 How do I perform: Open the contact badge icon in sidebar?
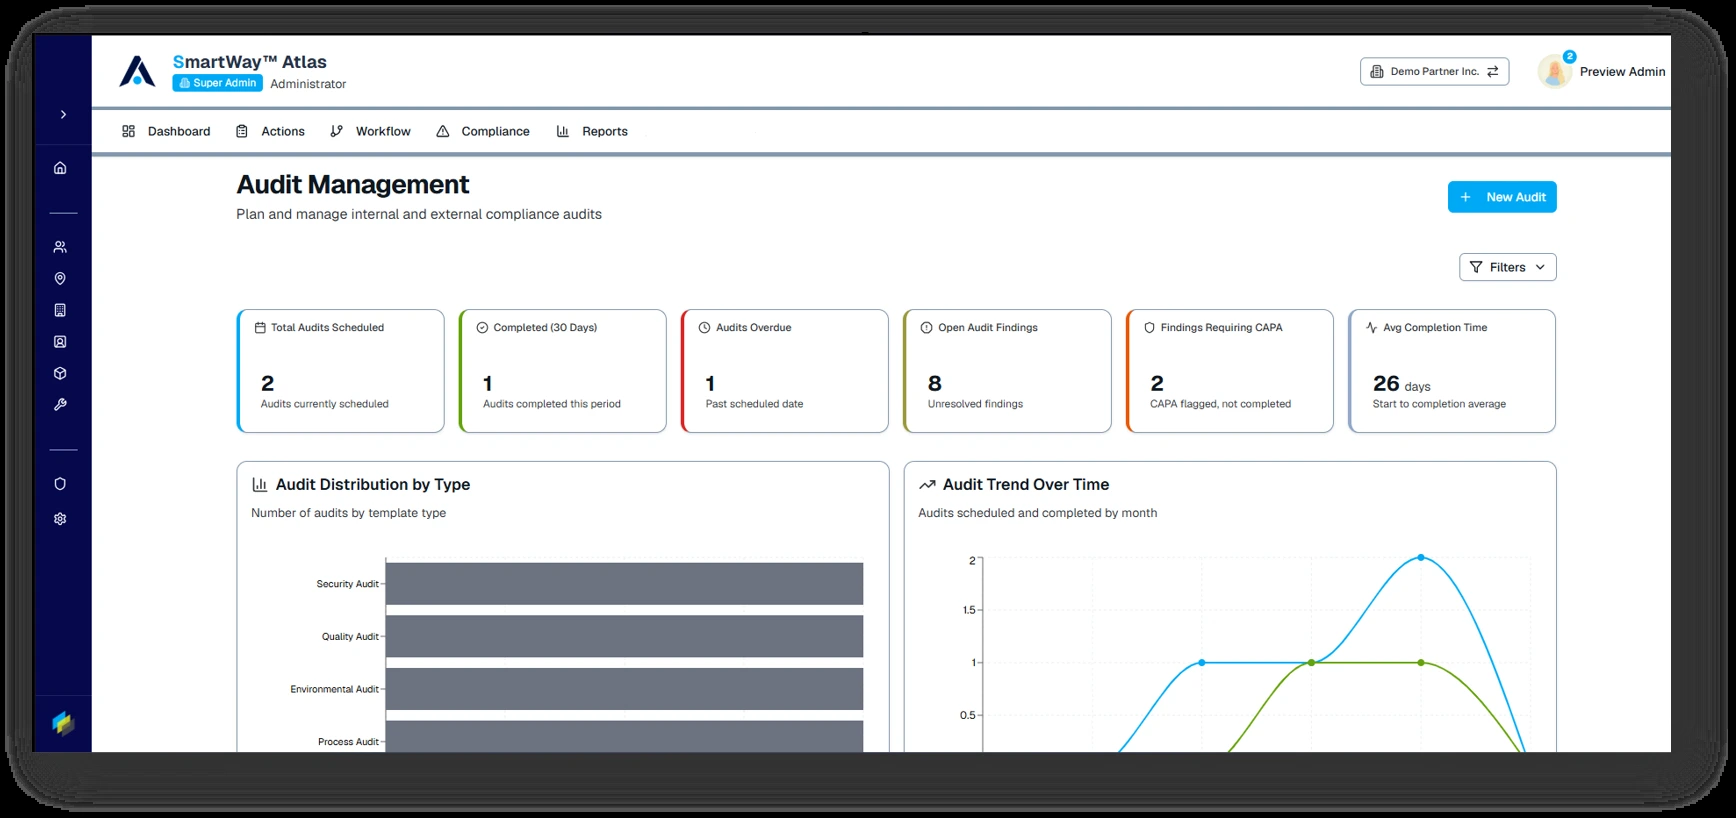coord(60,342)
